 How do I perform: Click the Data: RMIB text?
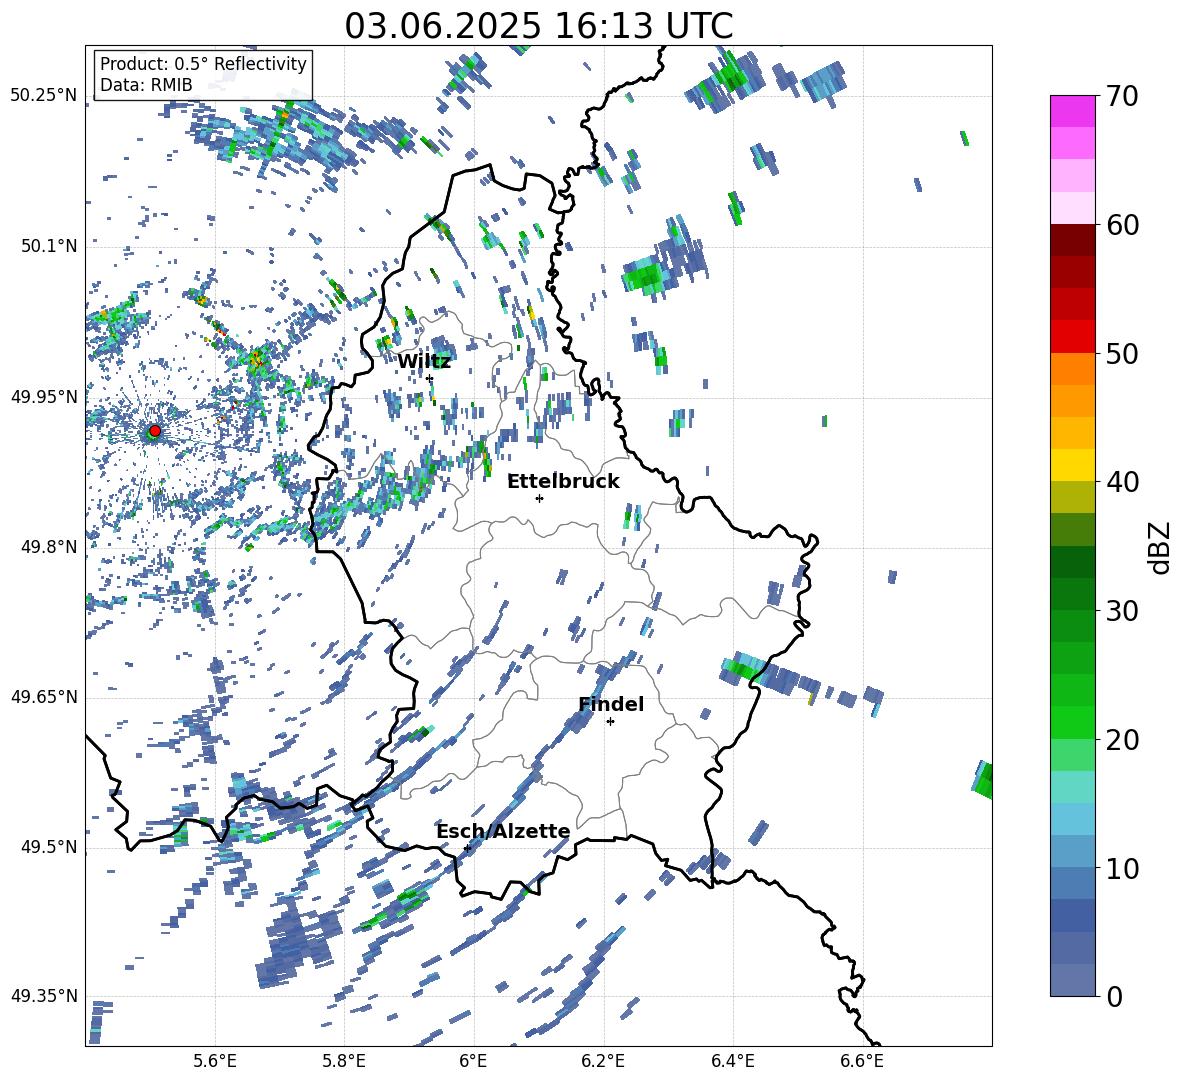[x=146, y=85]
